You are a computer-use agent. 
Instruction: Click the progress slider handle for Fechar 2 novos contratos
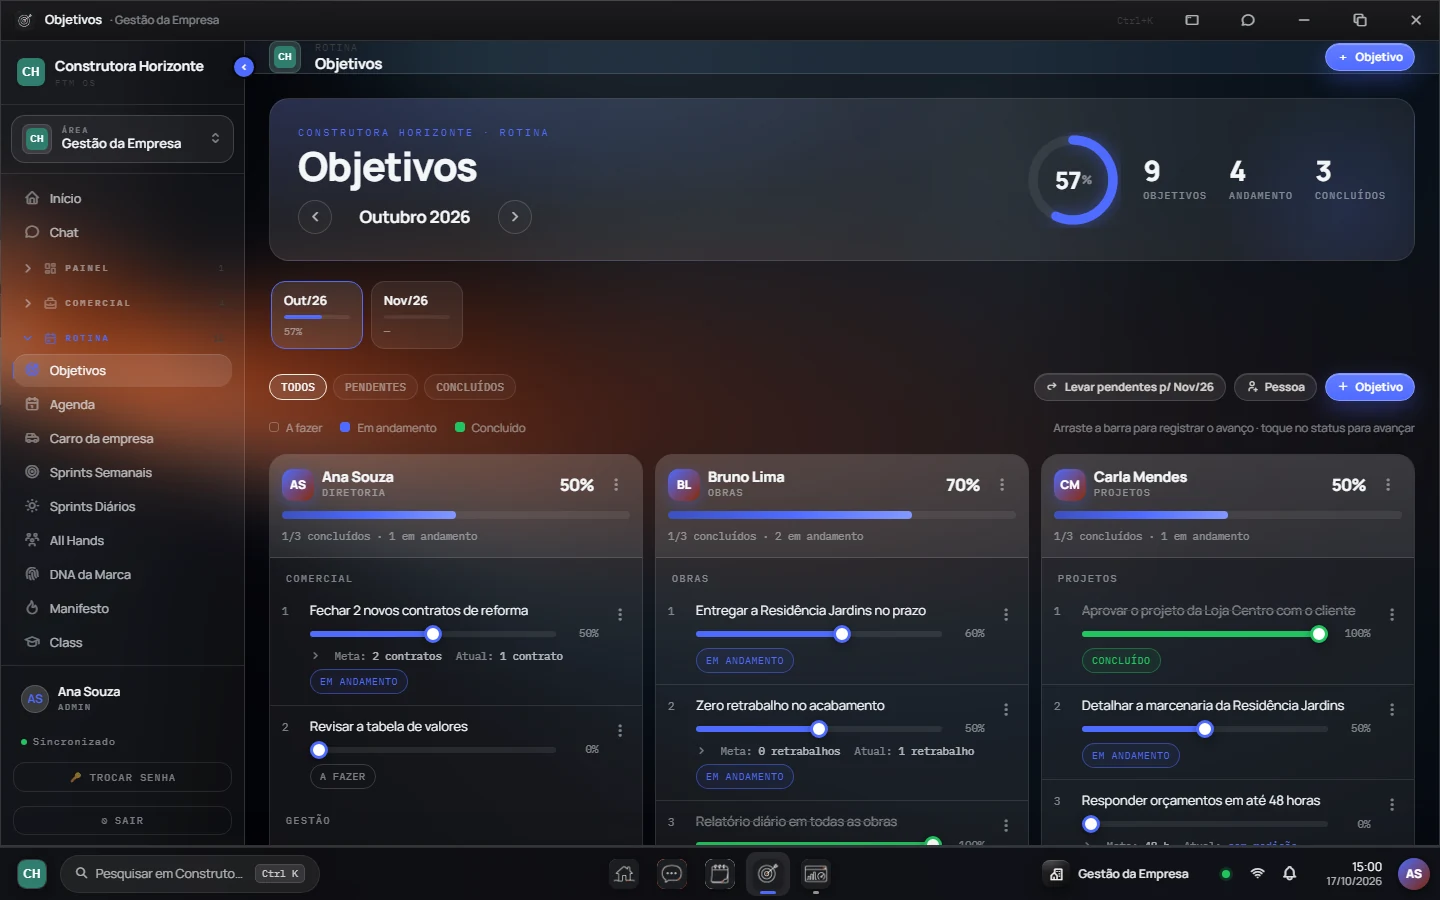click(433, 634)
